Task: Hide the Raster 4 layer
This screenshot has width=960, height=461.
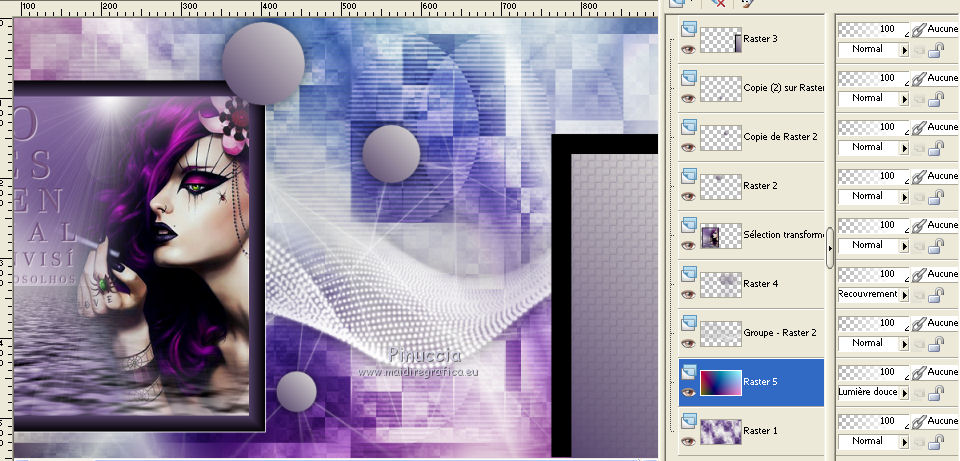Action: 689,294
